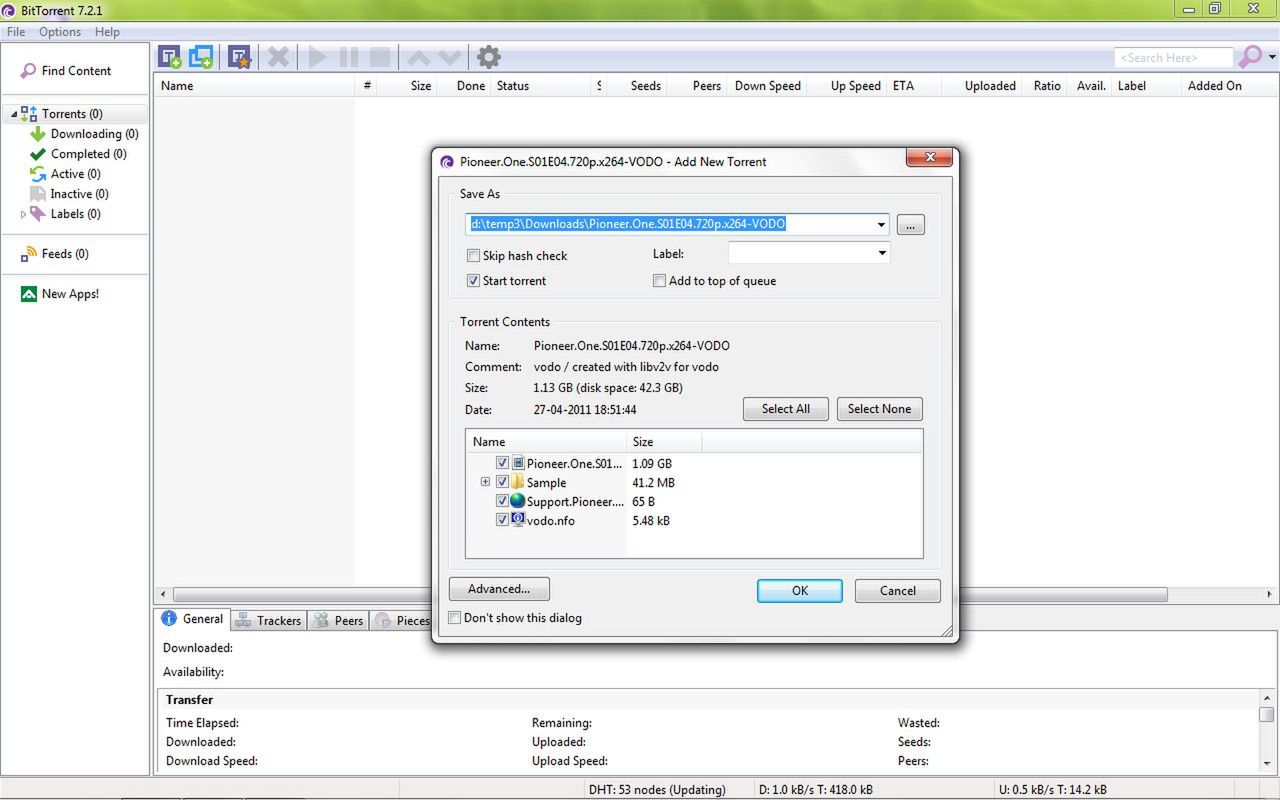Screen dimensions: 1280x800
Task: Sort by Added On column header
Action: tap(1214, 86)
